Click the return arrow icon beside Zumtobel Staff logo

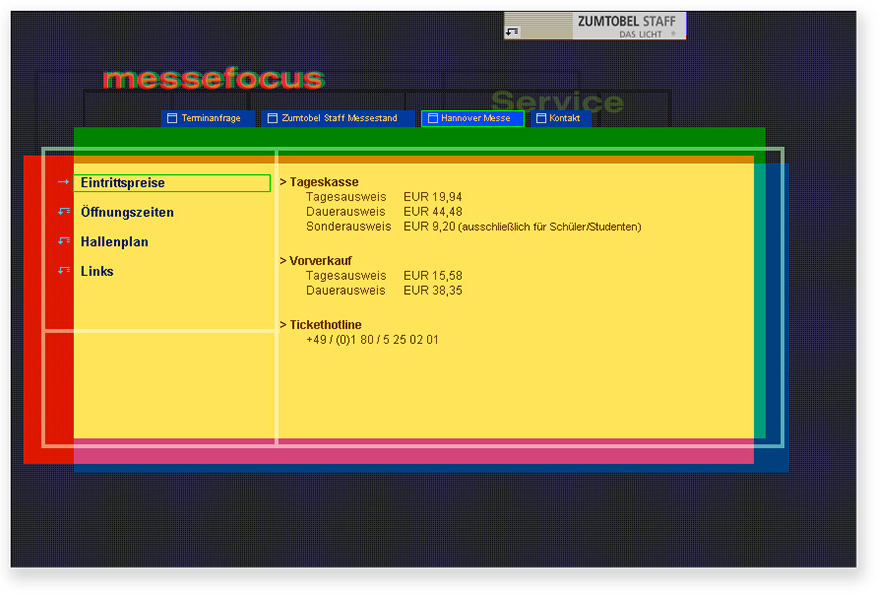coord(512,32)
